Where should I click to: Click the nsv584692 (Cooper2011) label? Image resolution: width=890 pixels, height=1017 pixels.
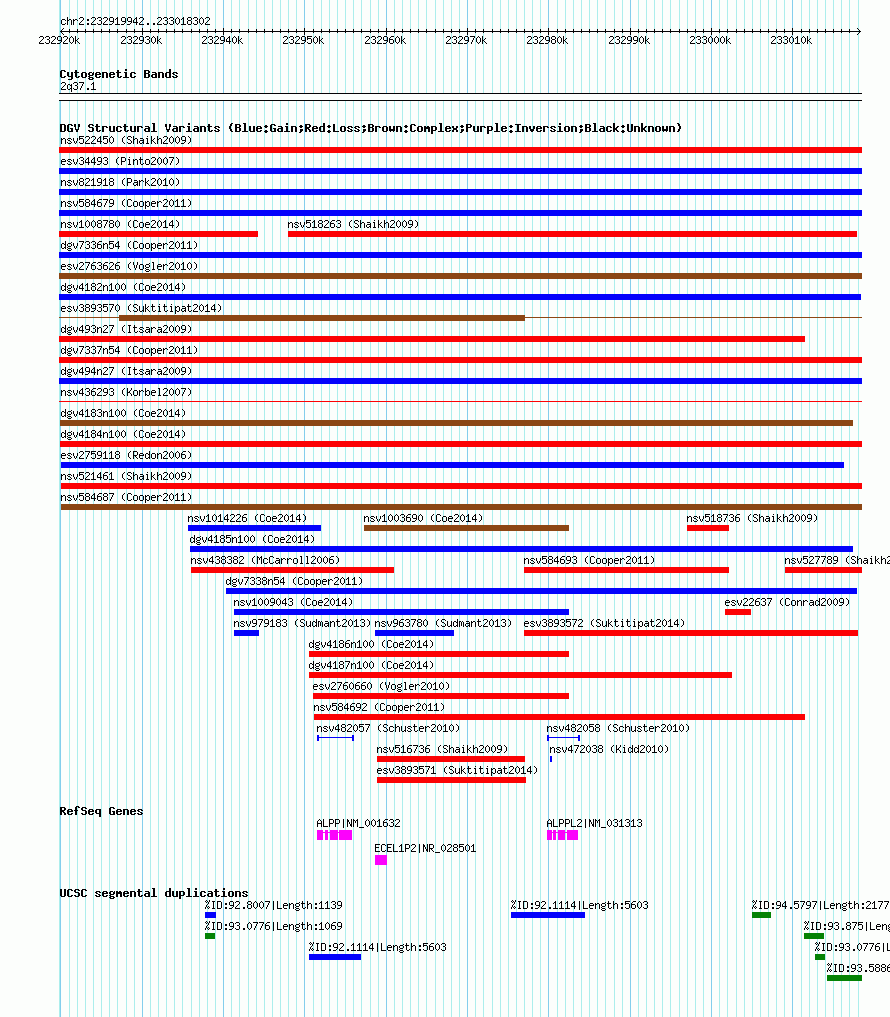379,707
